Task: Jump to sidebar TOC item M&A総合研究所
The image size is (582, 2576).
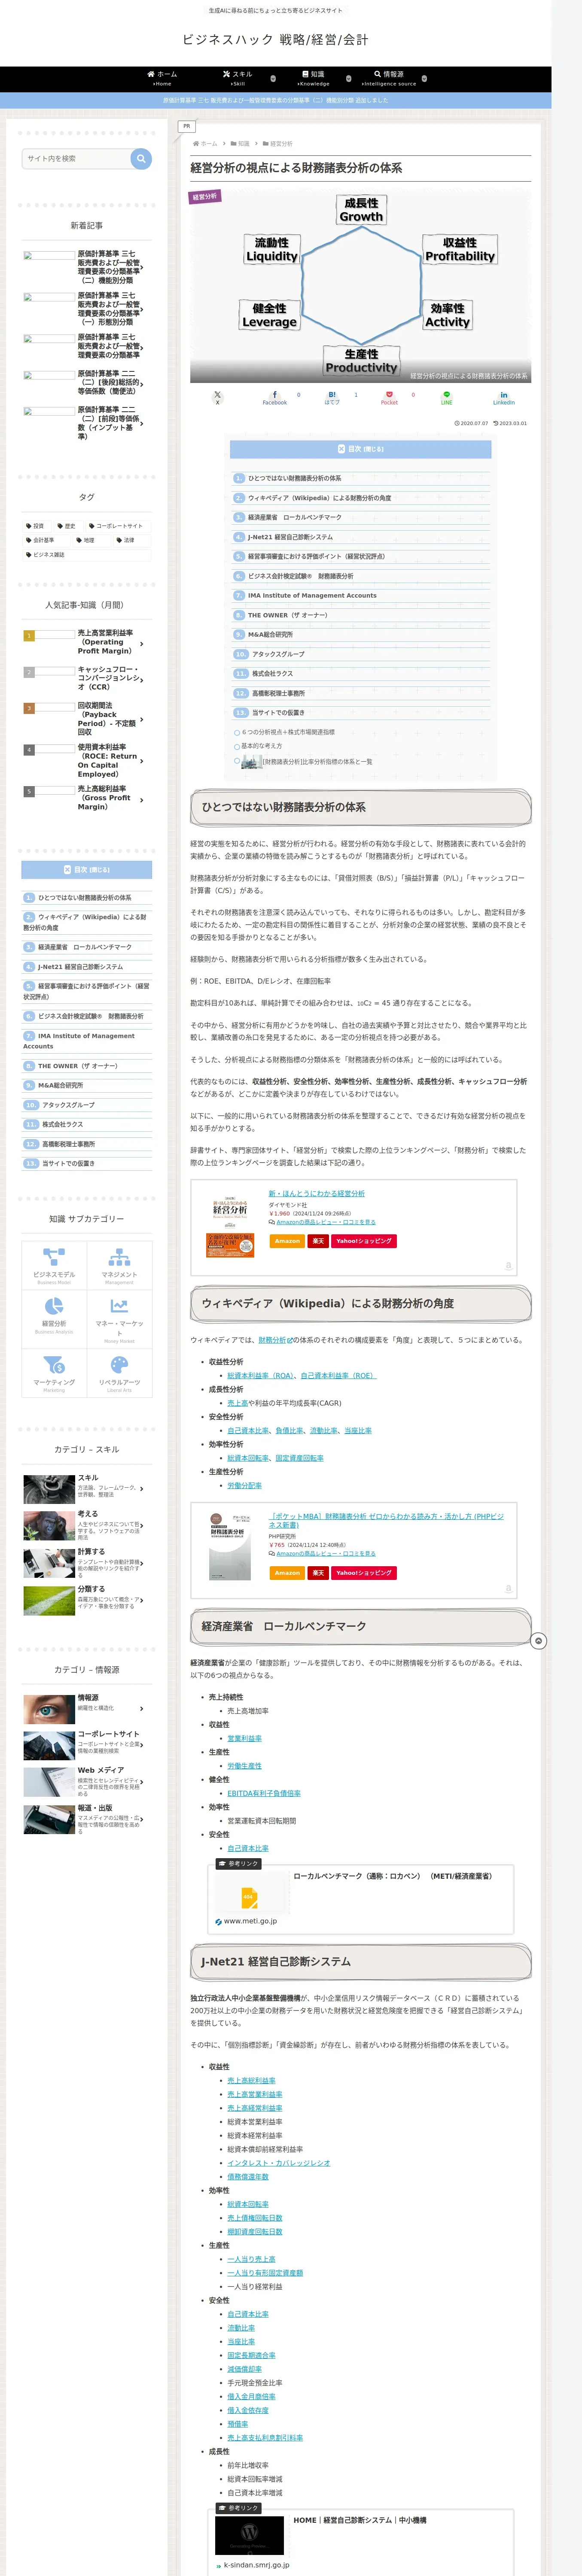Action: point(60,1085)
